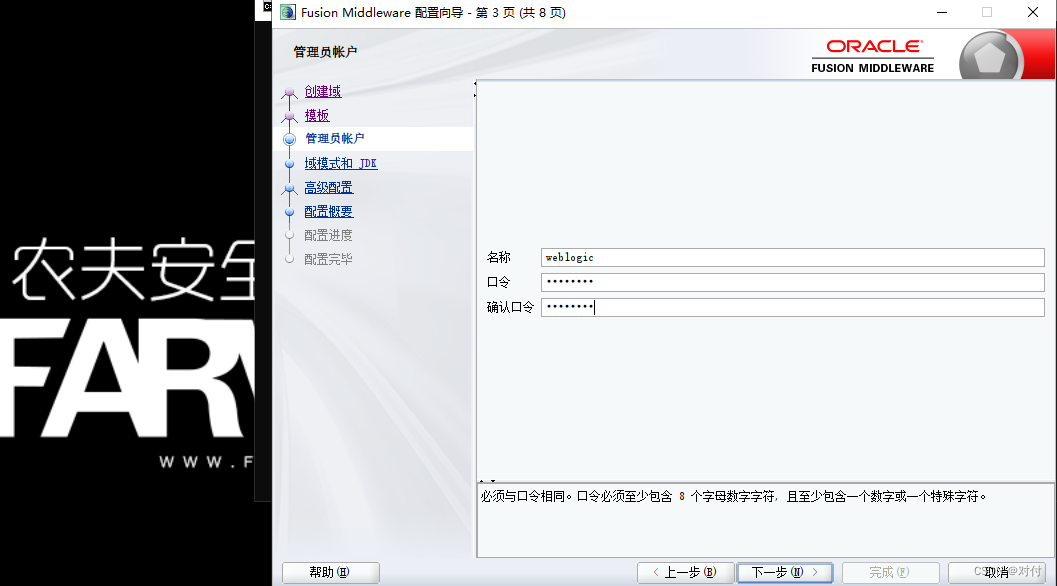The image size is (1057, 586).
Task: Click the 名称 field containing weblogic
Action: pyautogui.click(x=793, y=258)
